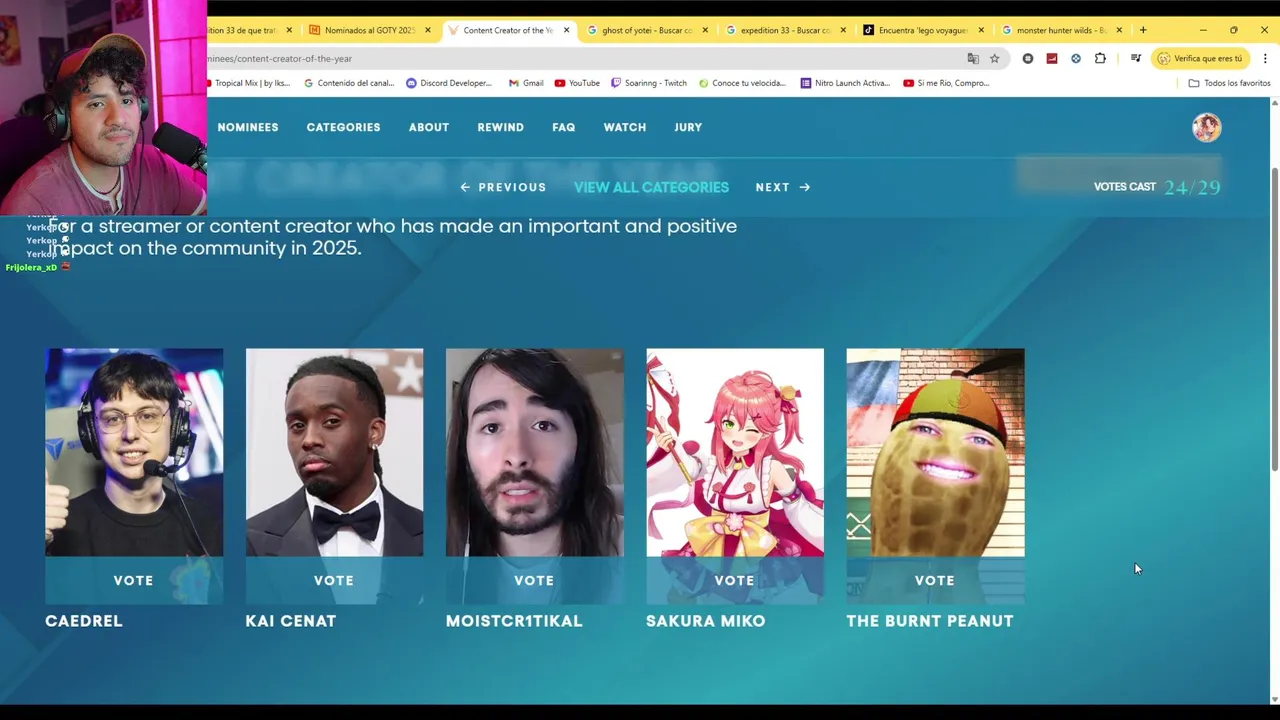Screen dimensions: 1280x720
Task: Click the votes cast 24/29 counter
Action: [x=1157, y=187]
